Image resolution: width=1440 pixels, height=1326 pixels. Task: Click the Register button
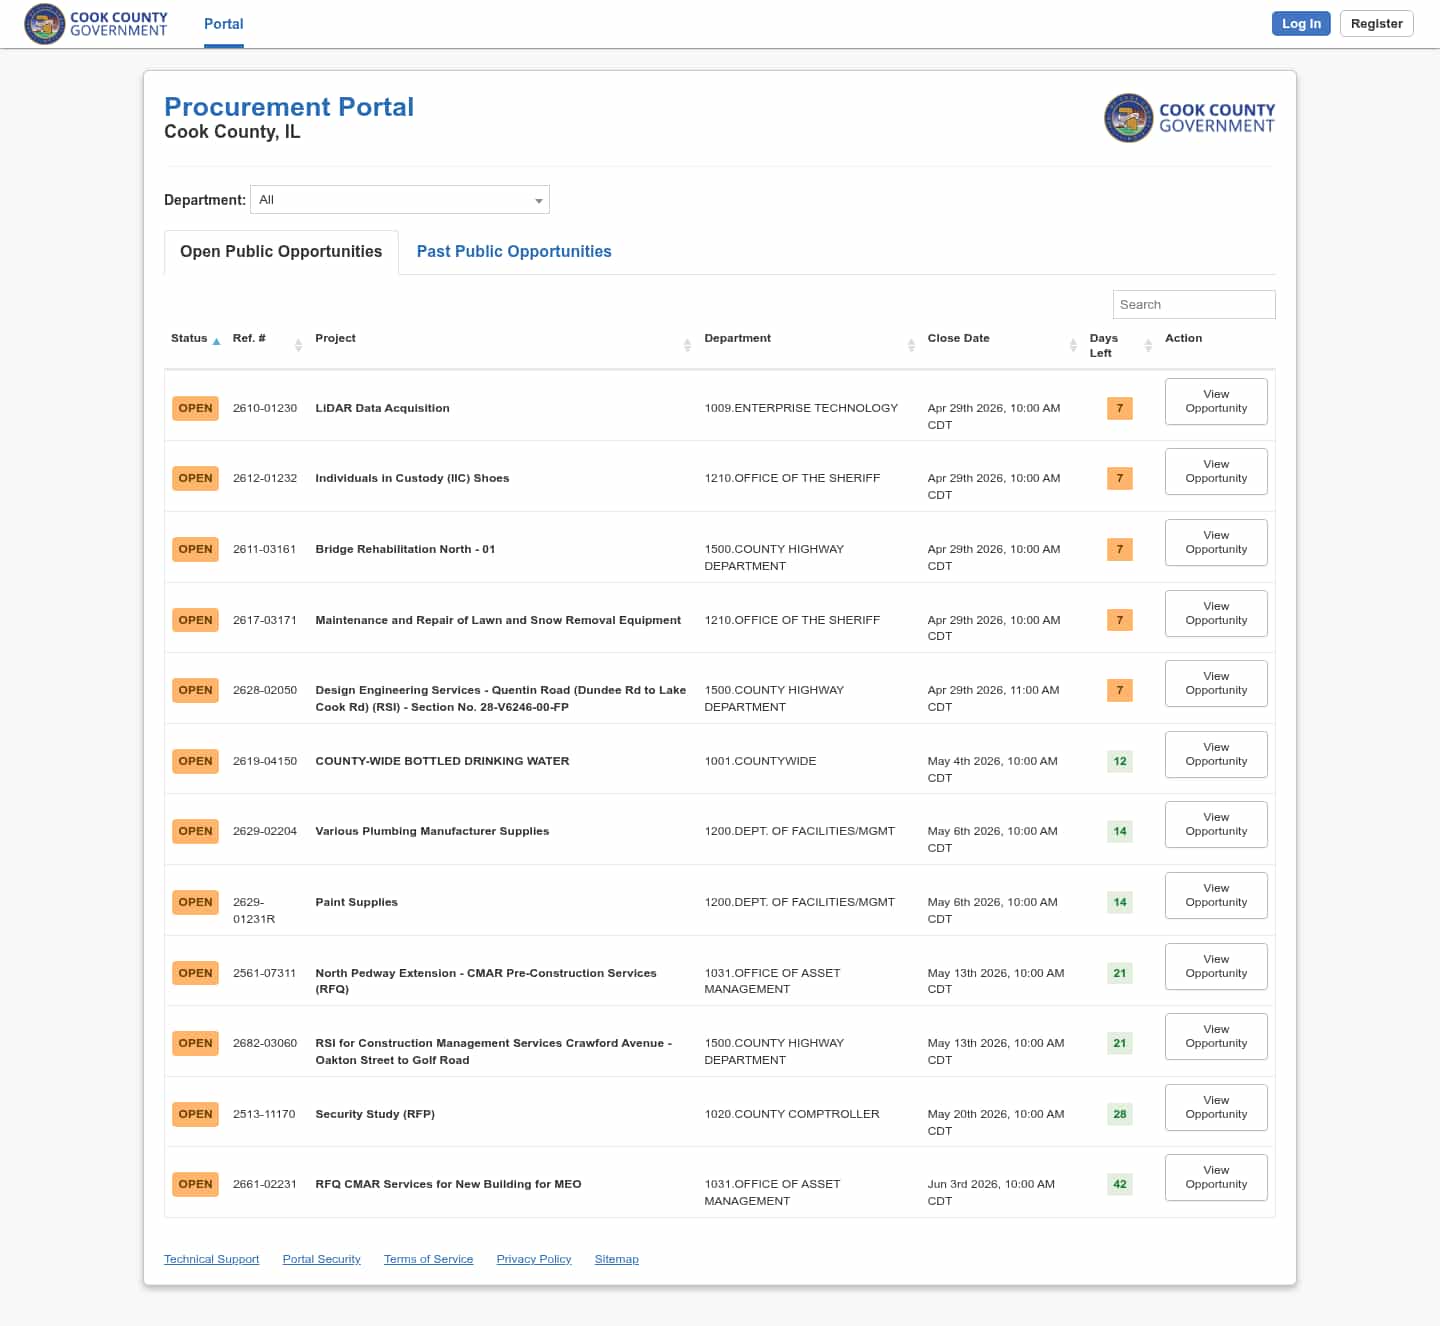[x=1376, y=24]
